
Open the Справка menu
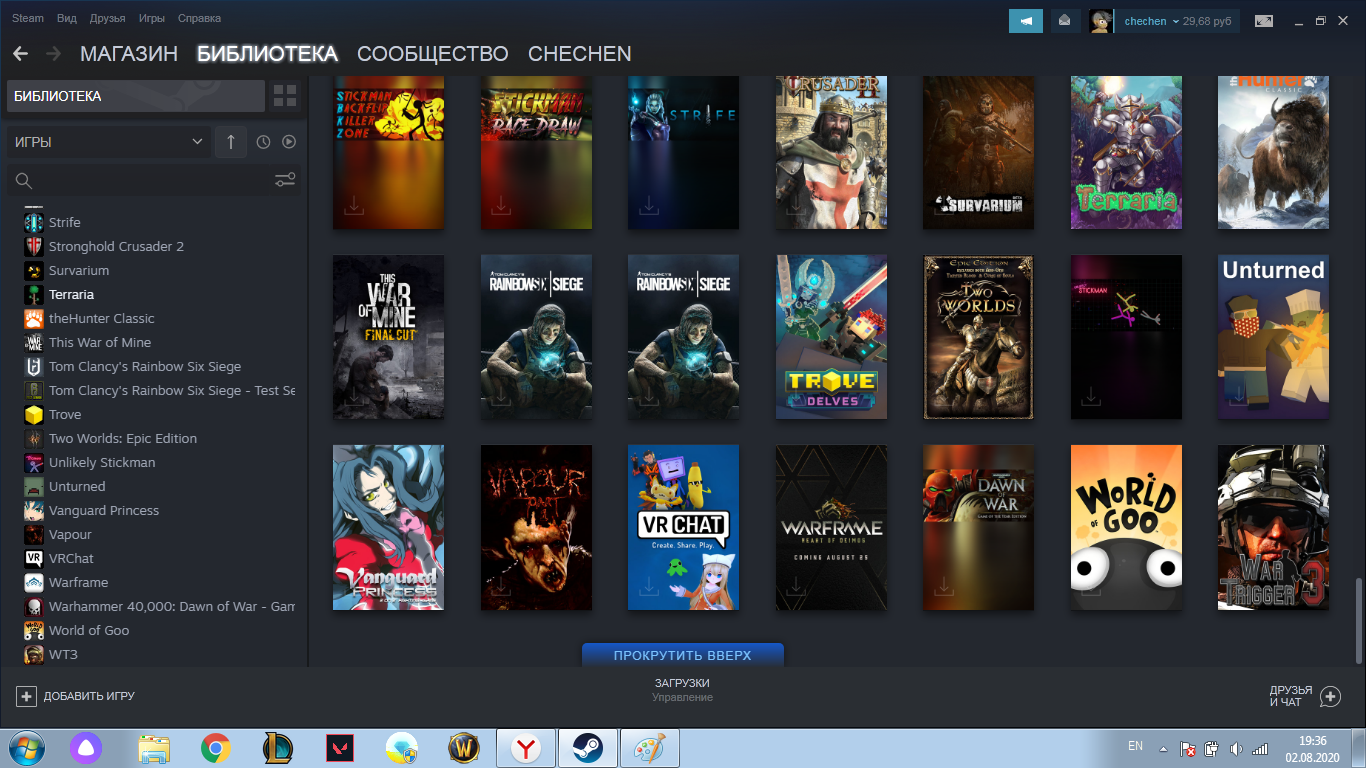[x=199, y=19]
